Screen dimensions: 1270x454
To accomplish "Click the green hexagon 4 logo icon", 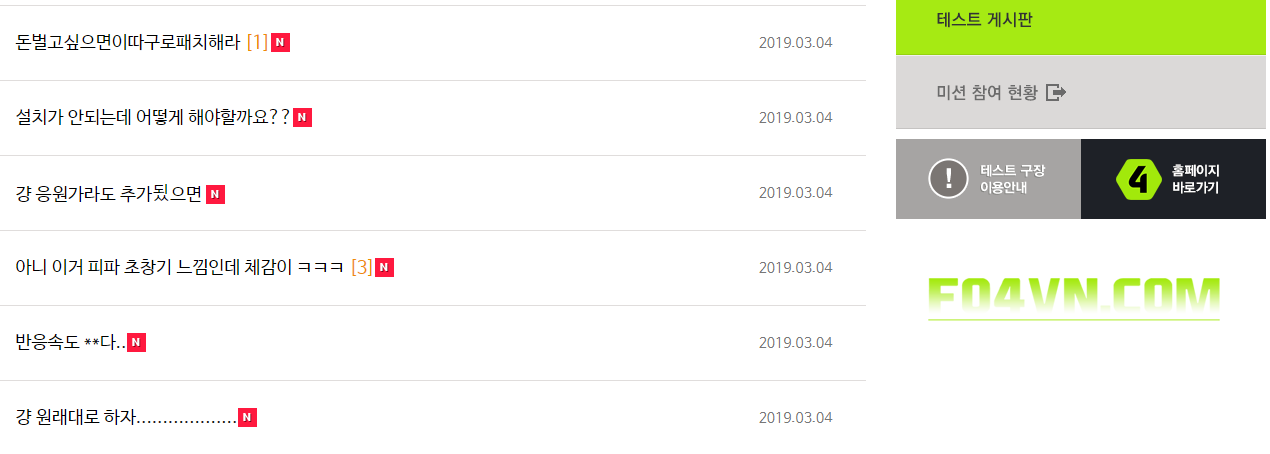I will click(1138, 179).
